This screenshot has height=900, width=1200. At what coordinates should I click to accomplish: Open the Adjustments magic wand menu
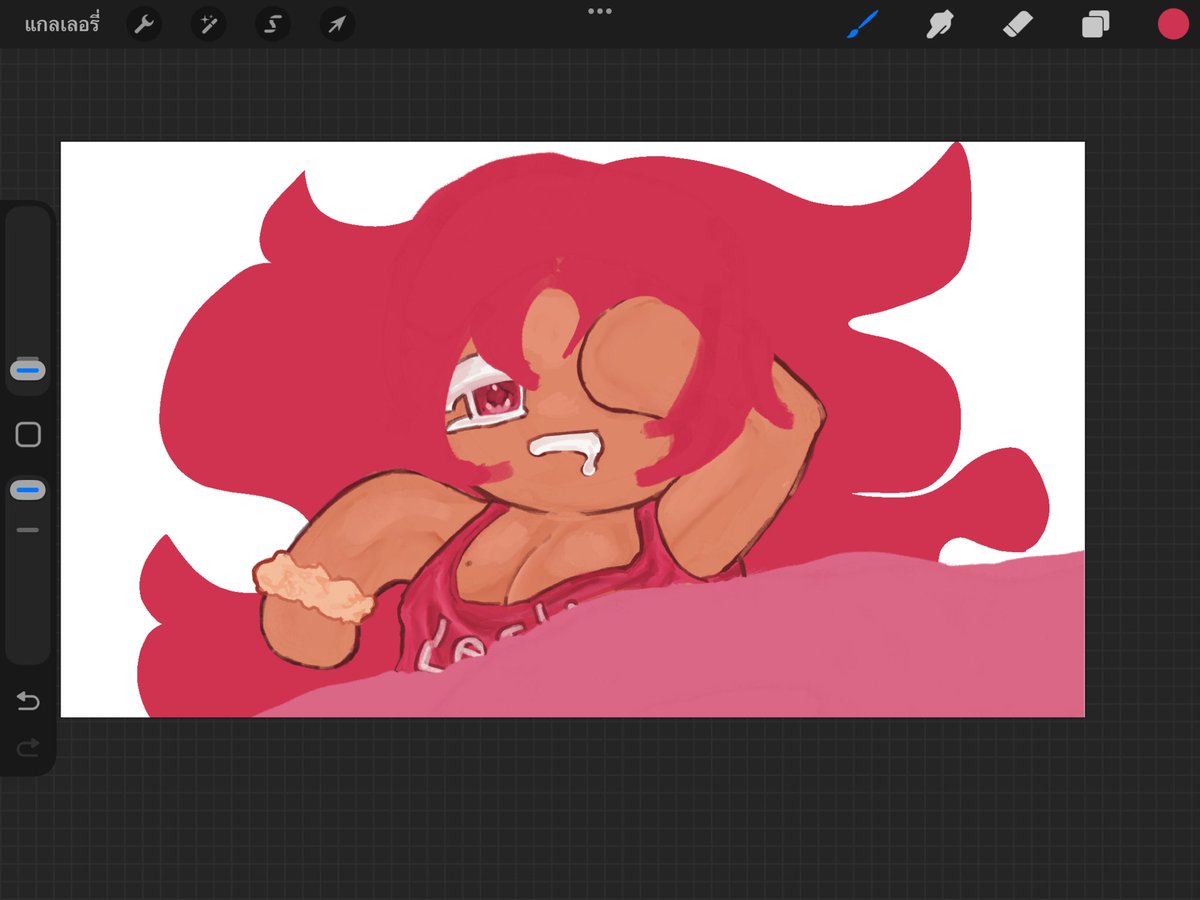point(209,24)
